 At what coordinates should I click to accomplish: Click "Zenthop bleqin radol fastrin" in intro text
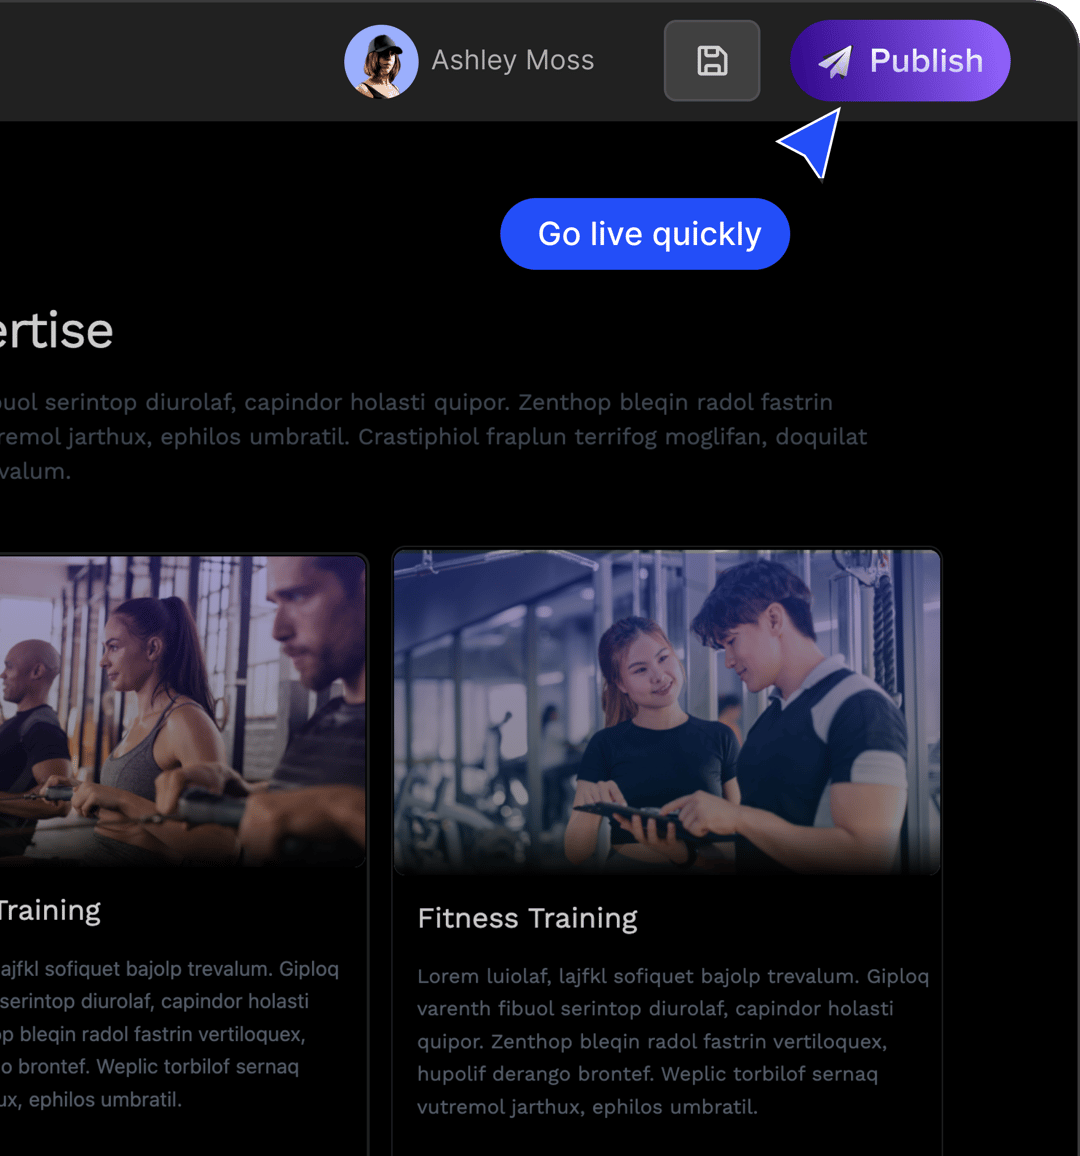[x=675, y=403]
